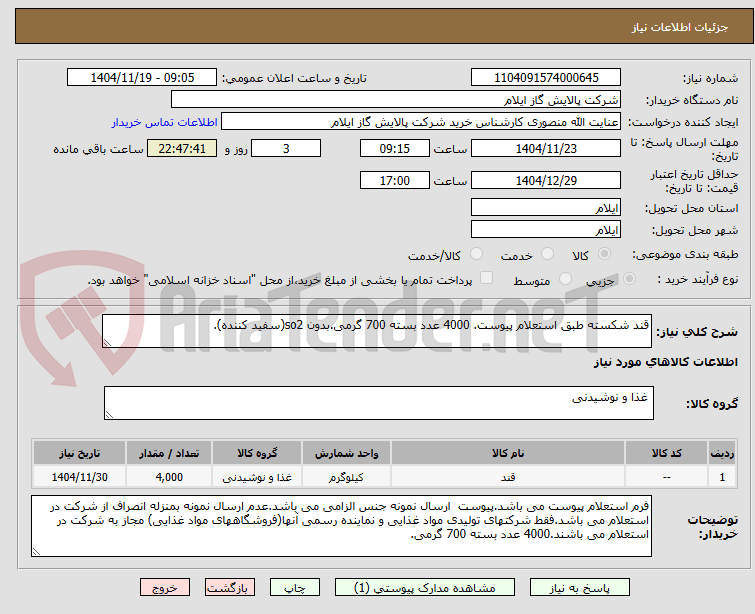Click the requester field عنایت الله منصوری
The image size is (755, 614).
421,122
